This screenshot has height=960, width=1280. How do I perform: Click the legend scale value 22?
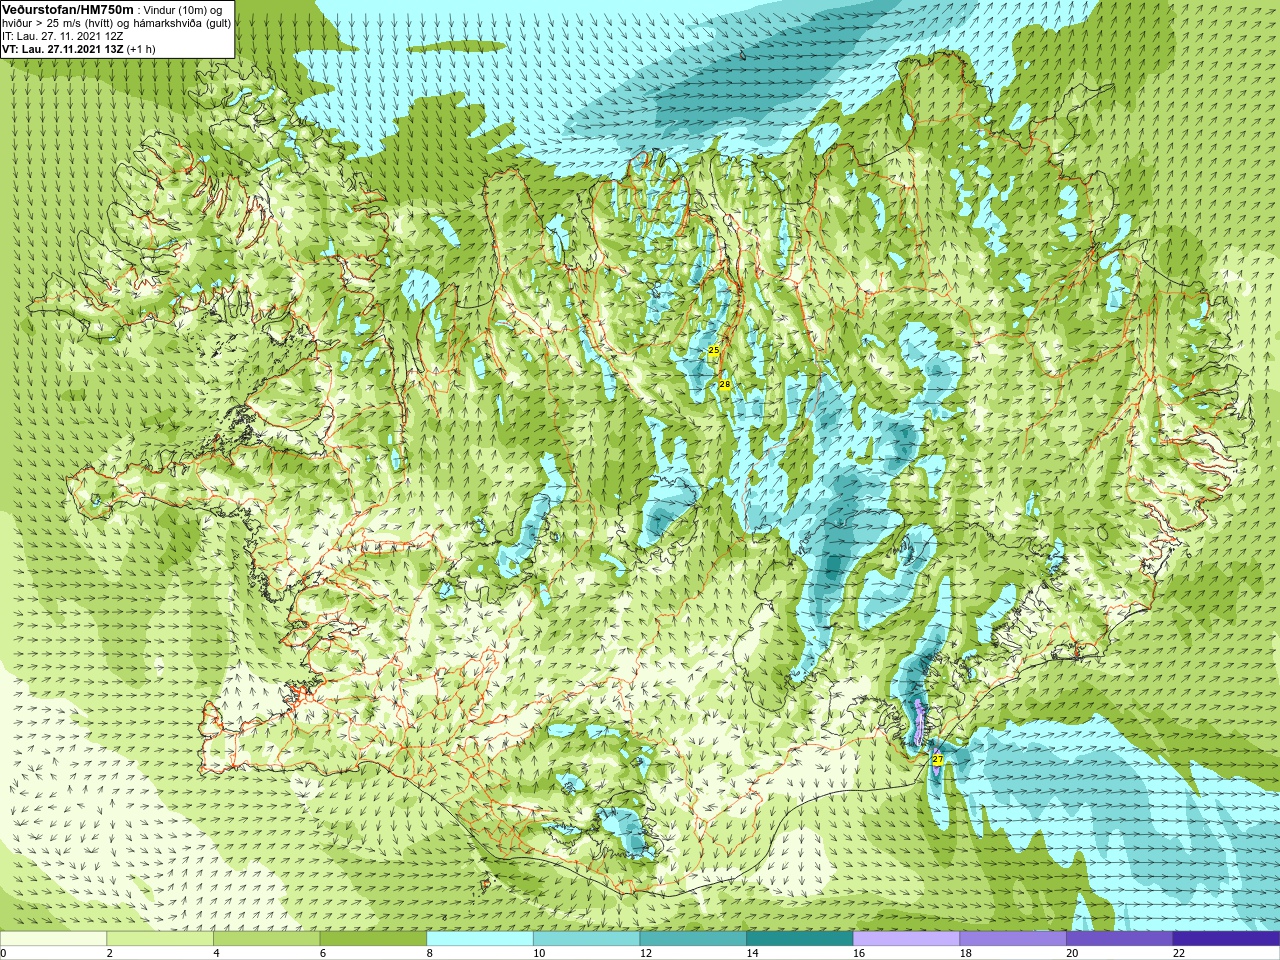[1179, 953]
